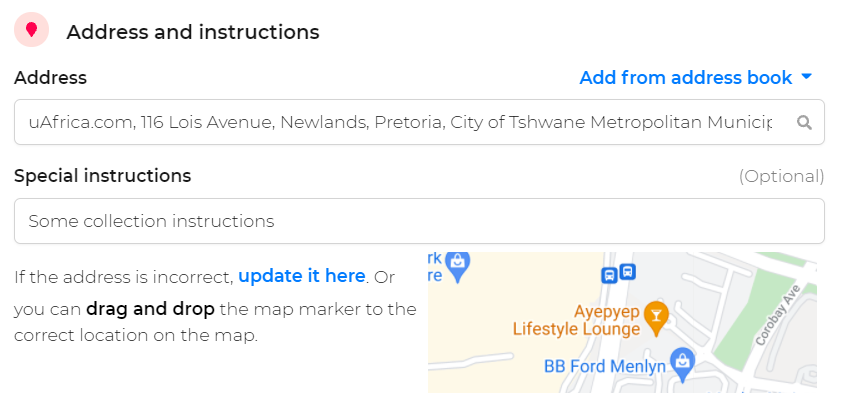
Task: Focus the Address input field
Action: coord(419,122)
